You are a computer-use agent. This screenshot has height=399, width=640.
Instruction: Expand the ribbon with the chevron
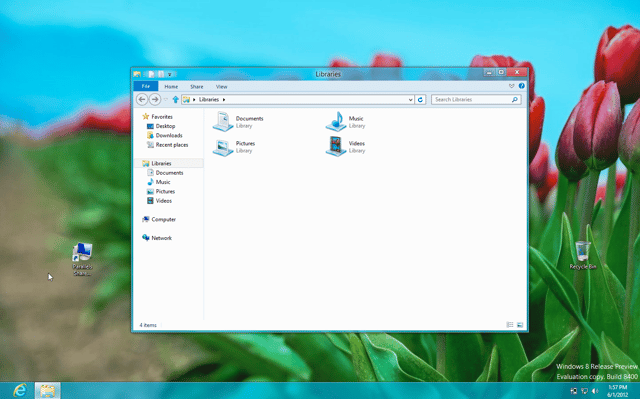[x=511, y=86]
